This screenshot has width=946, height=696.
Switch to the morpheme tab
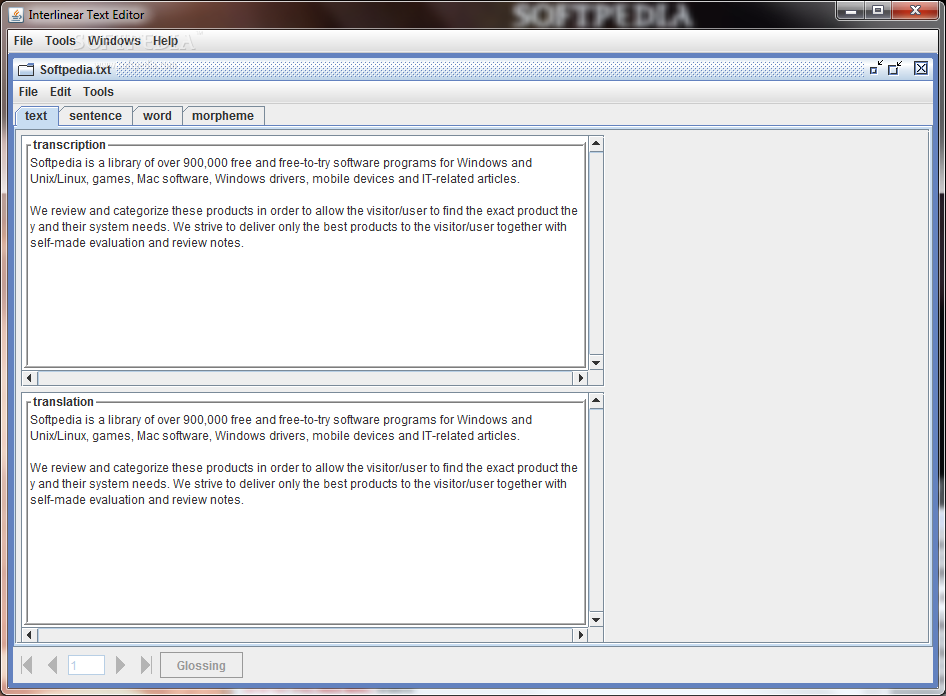[x=223, y=116]
